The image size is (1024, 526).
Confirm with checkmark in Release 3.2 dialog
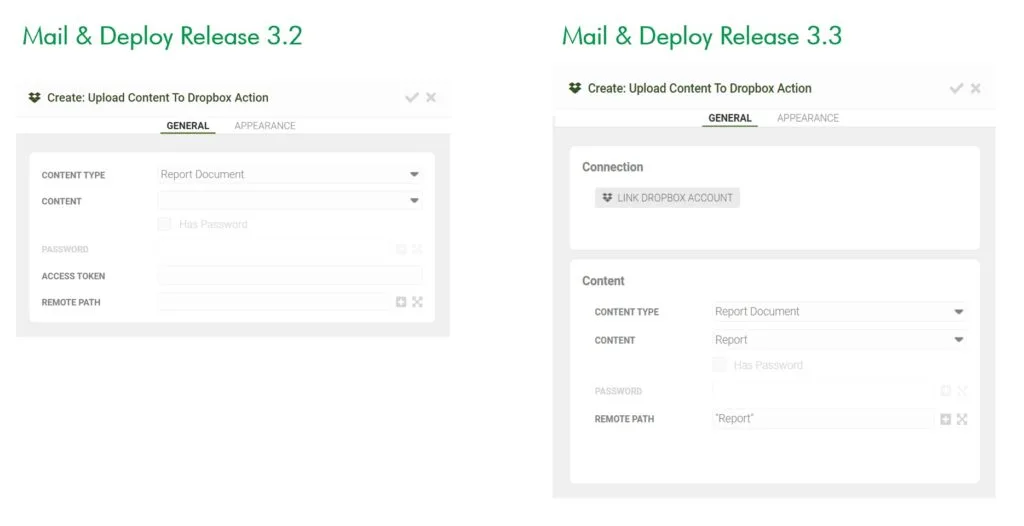click(411, 97)
